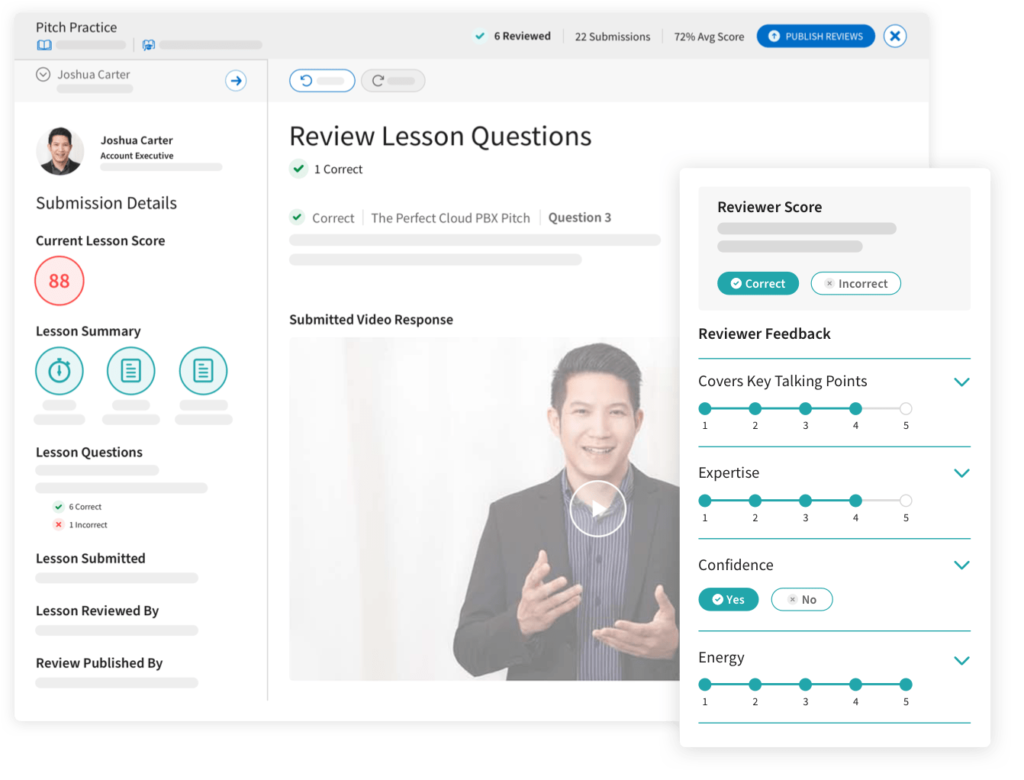Image resolution: width=1024 pixels, height=780 pixels.
Task: Select No for Confidence
Action: coord(801,600)
